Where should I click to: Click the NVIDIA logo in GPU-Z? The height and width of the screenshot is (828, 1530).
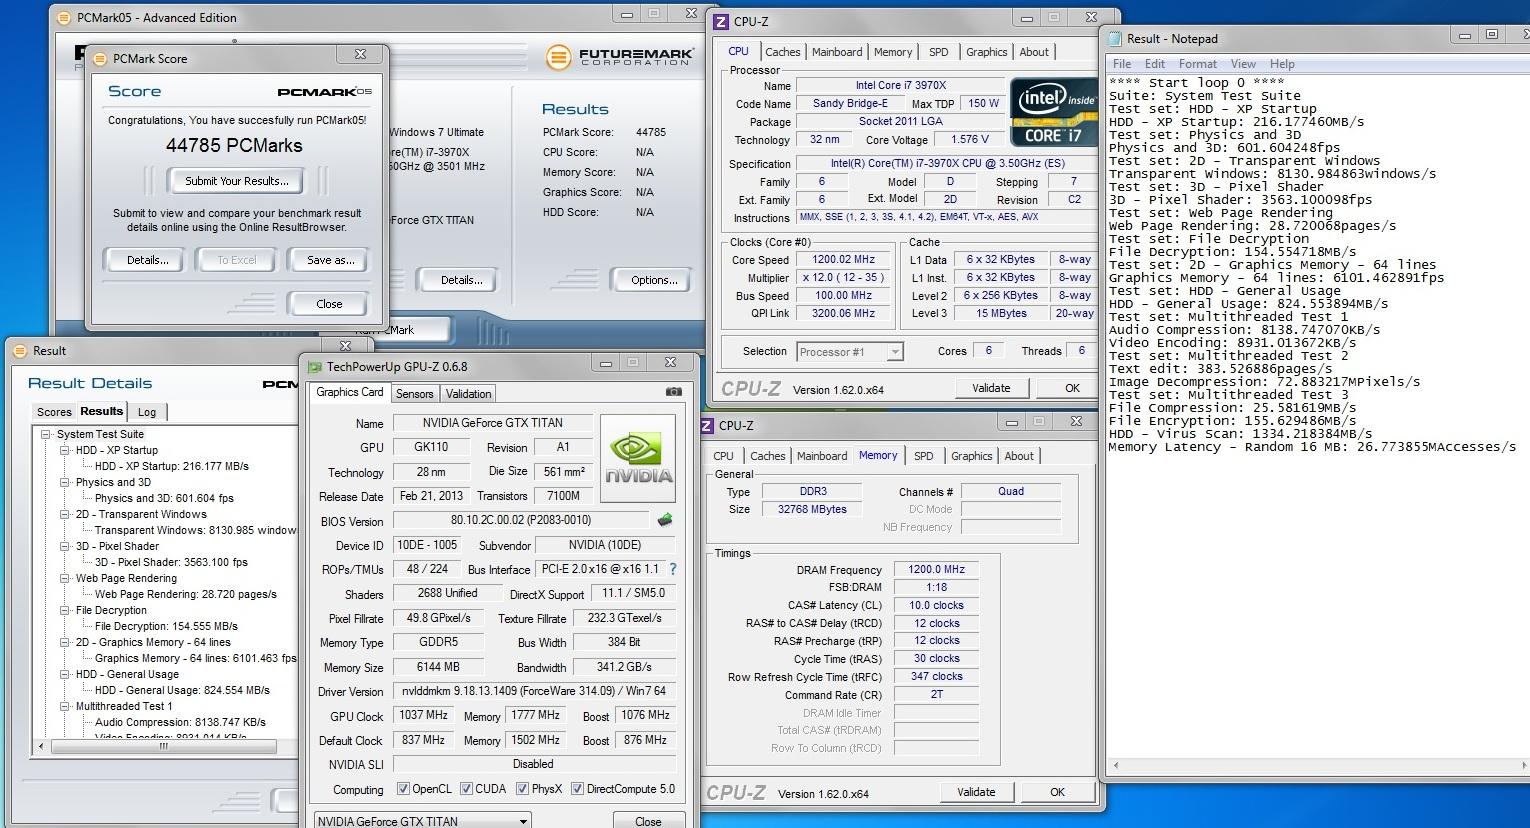coord(638,458)
